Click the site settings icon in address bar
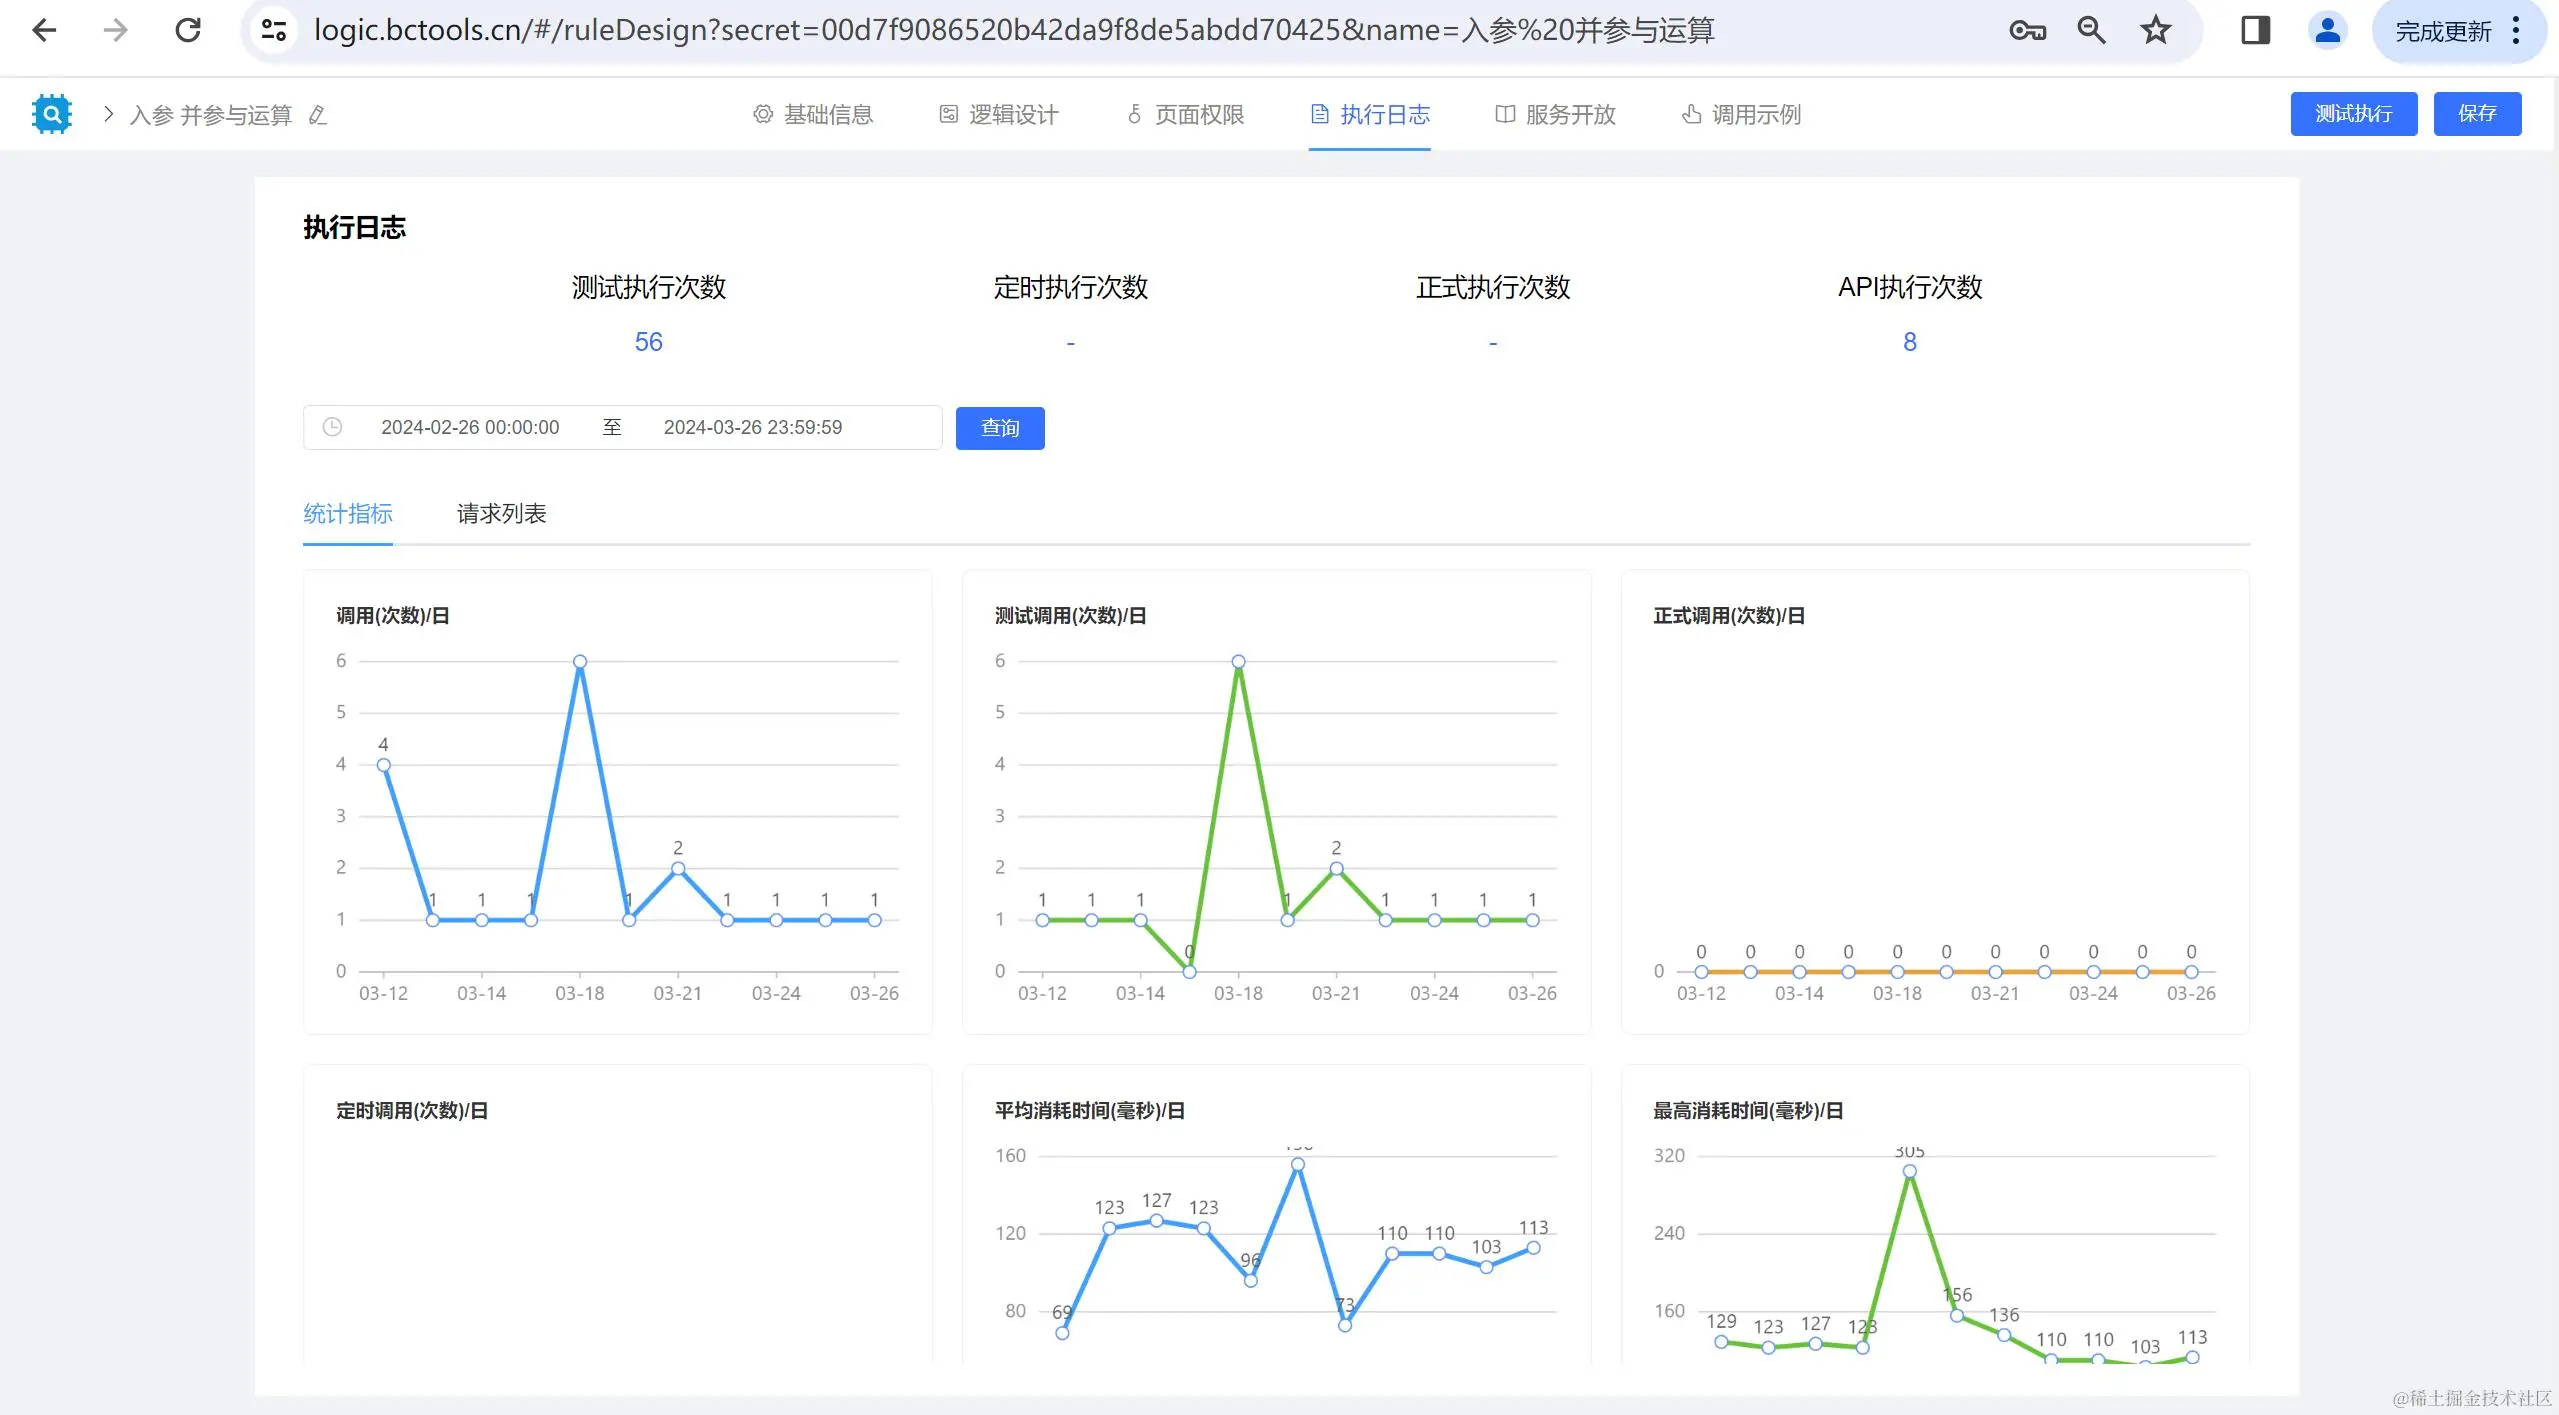Screen dimensions: 2559x1415 coord(274,30)
